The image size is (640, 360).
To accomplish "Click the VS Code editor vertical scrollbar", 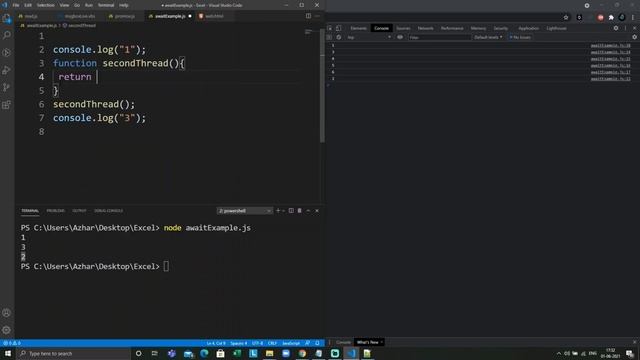I will tap(322, 86).
